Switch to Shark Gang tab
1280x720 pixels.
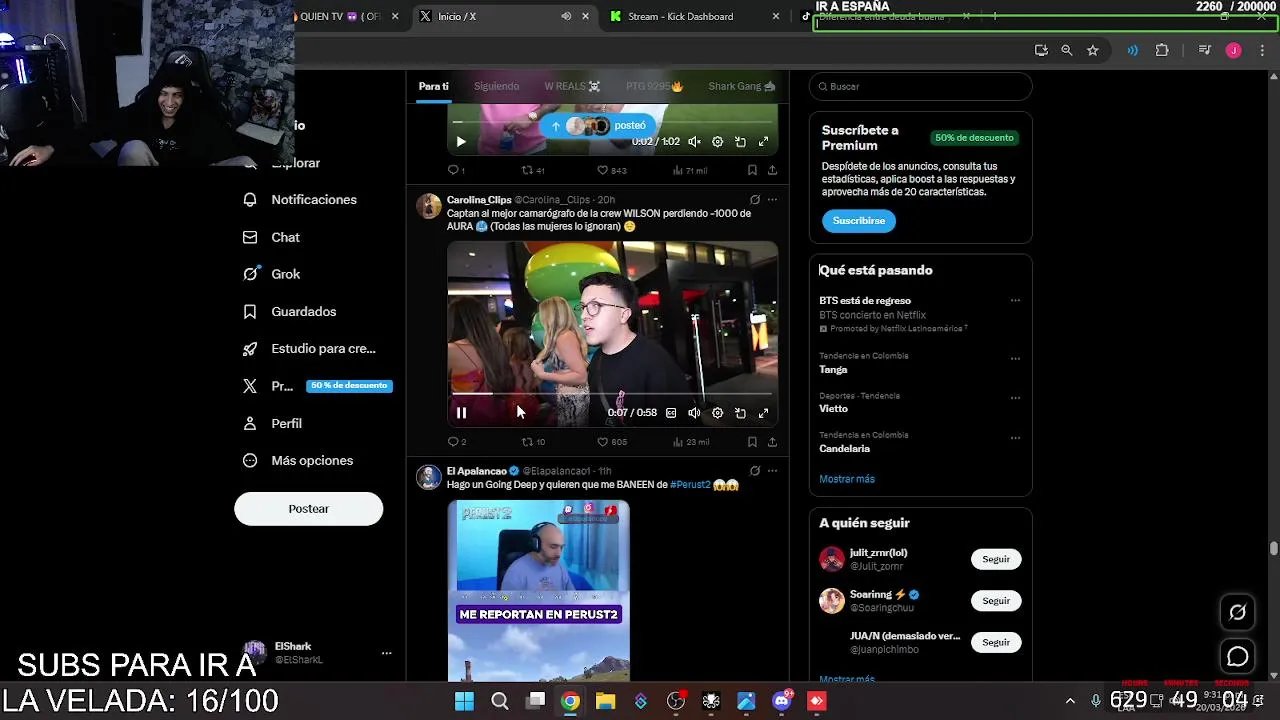[742, 86]
